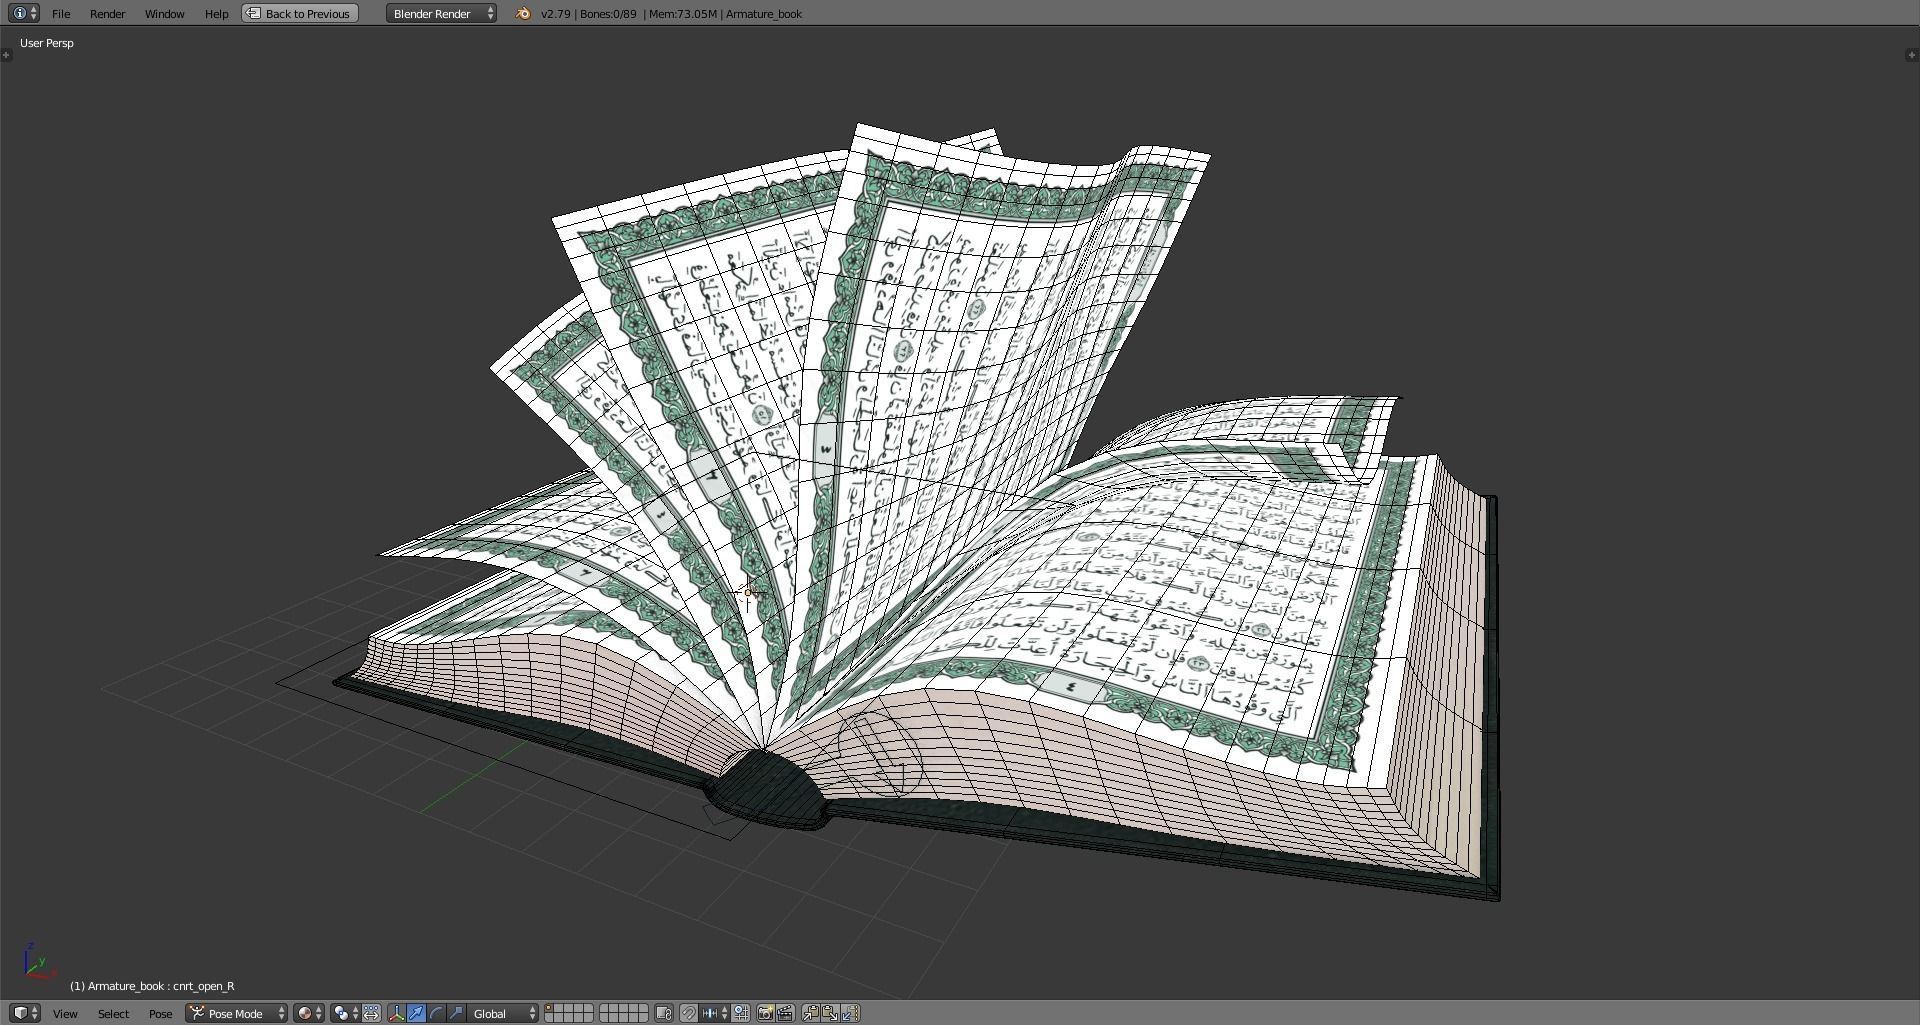This screenshot has height=1025, width=1920.
Task: Open the snap element type selector
Action: coord(714,1013)
